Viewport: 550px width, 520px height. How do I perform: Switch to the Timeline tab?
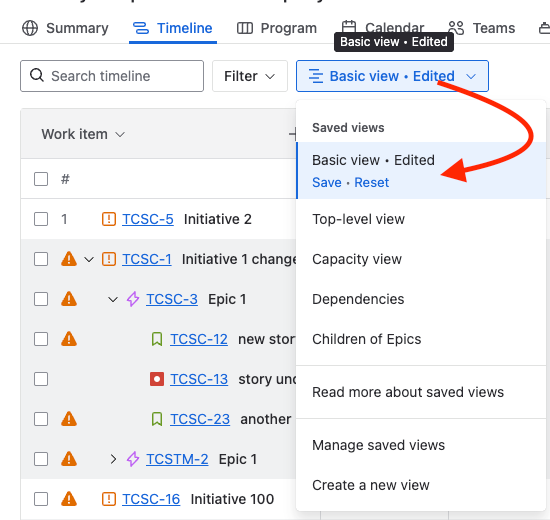point(173,28)
